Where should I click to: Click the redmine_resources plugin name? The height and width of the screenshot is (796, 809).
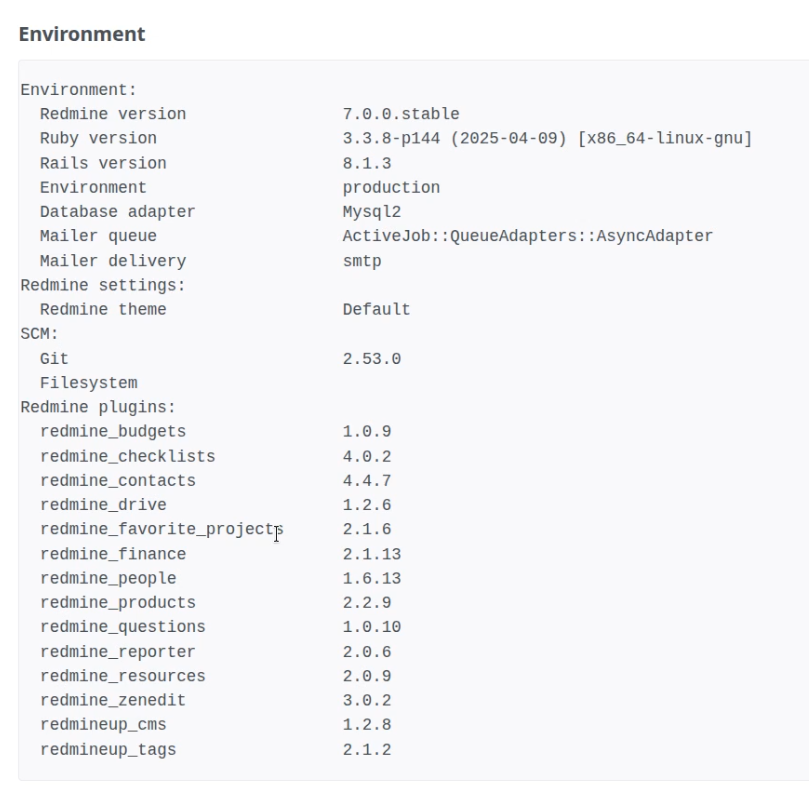point(123,676)
